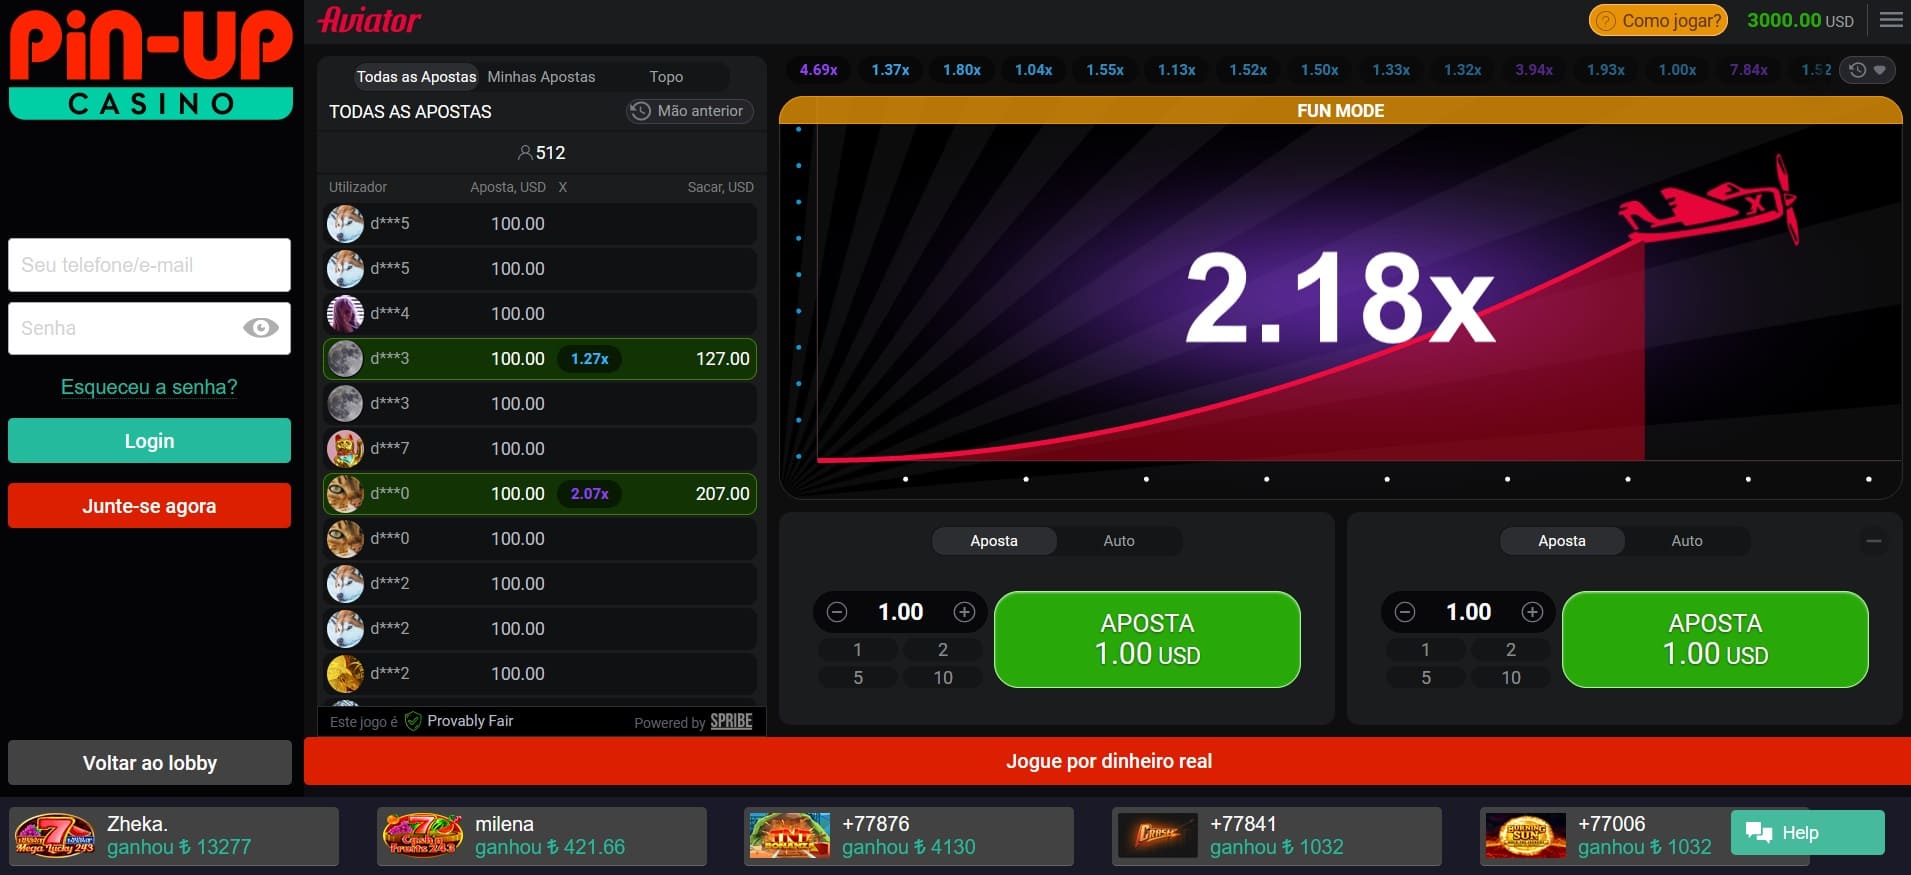Click Jogue por dinheiro real banner

click(x=1107, y=761)
